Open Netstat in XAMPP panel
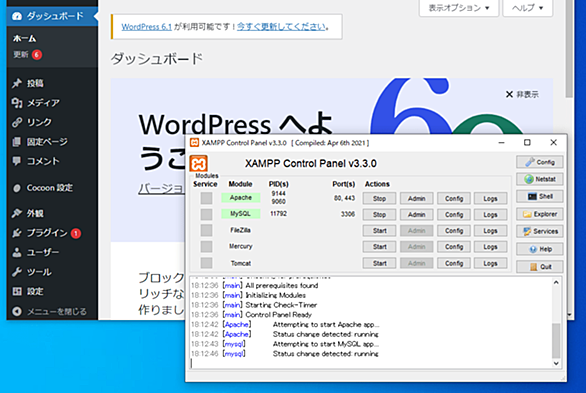Image resolution: width=586 pixels, height=393 pixels. 540,179
